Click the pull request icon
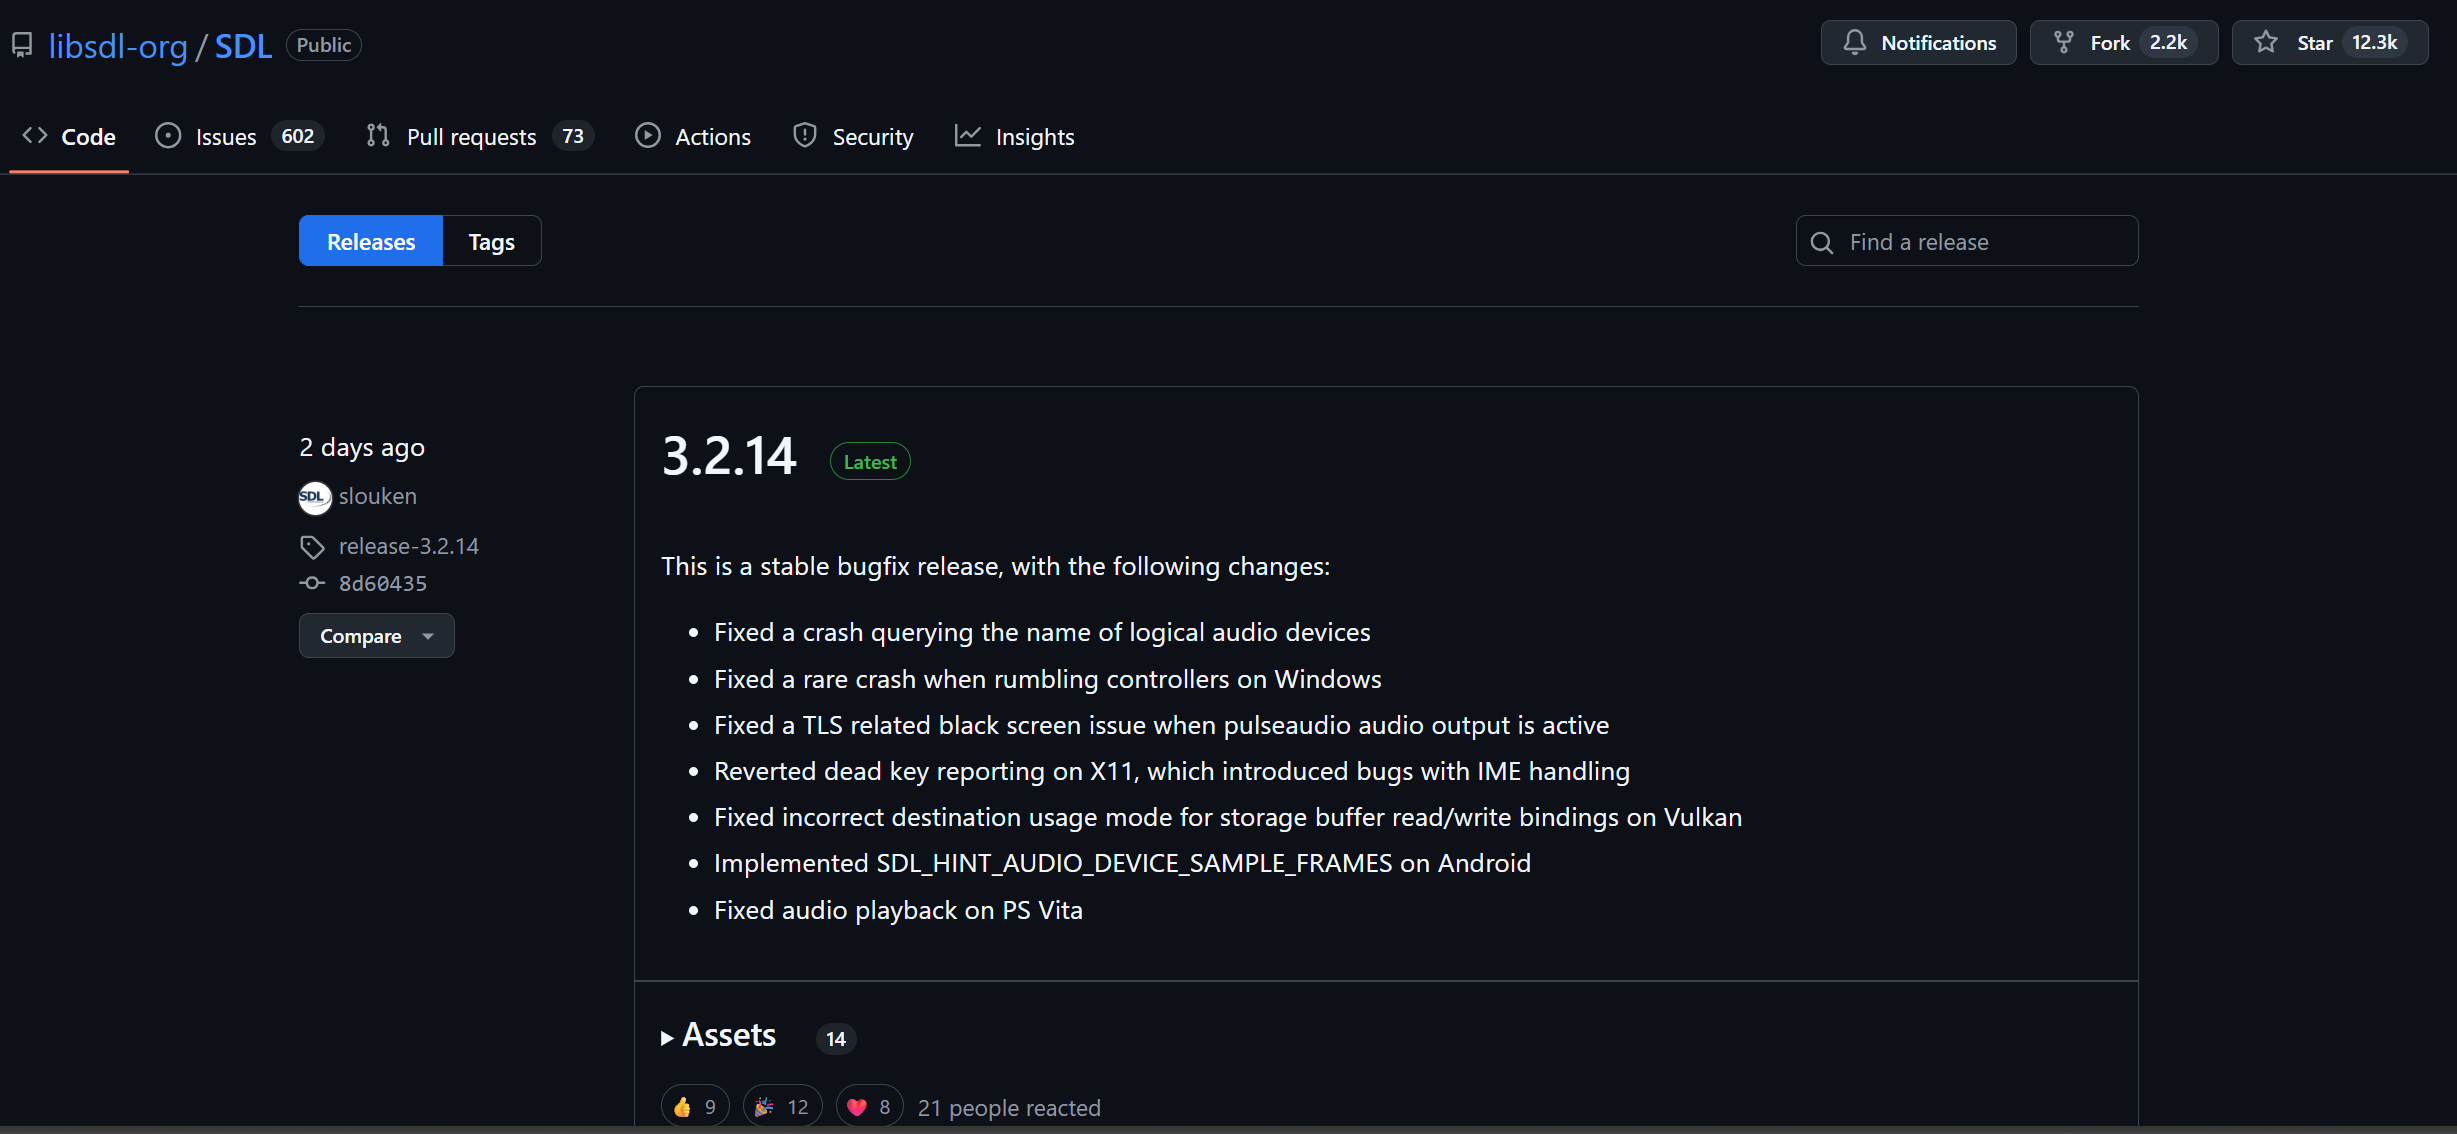2457x1134 pixels. click(x=378, y=136)
